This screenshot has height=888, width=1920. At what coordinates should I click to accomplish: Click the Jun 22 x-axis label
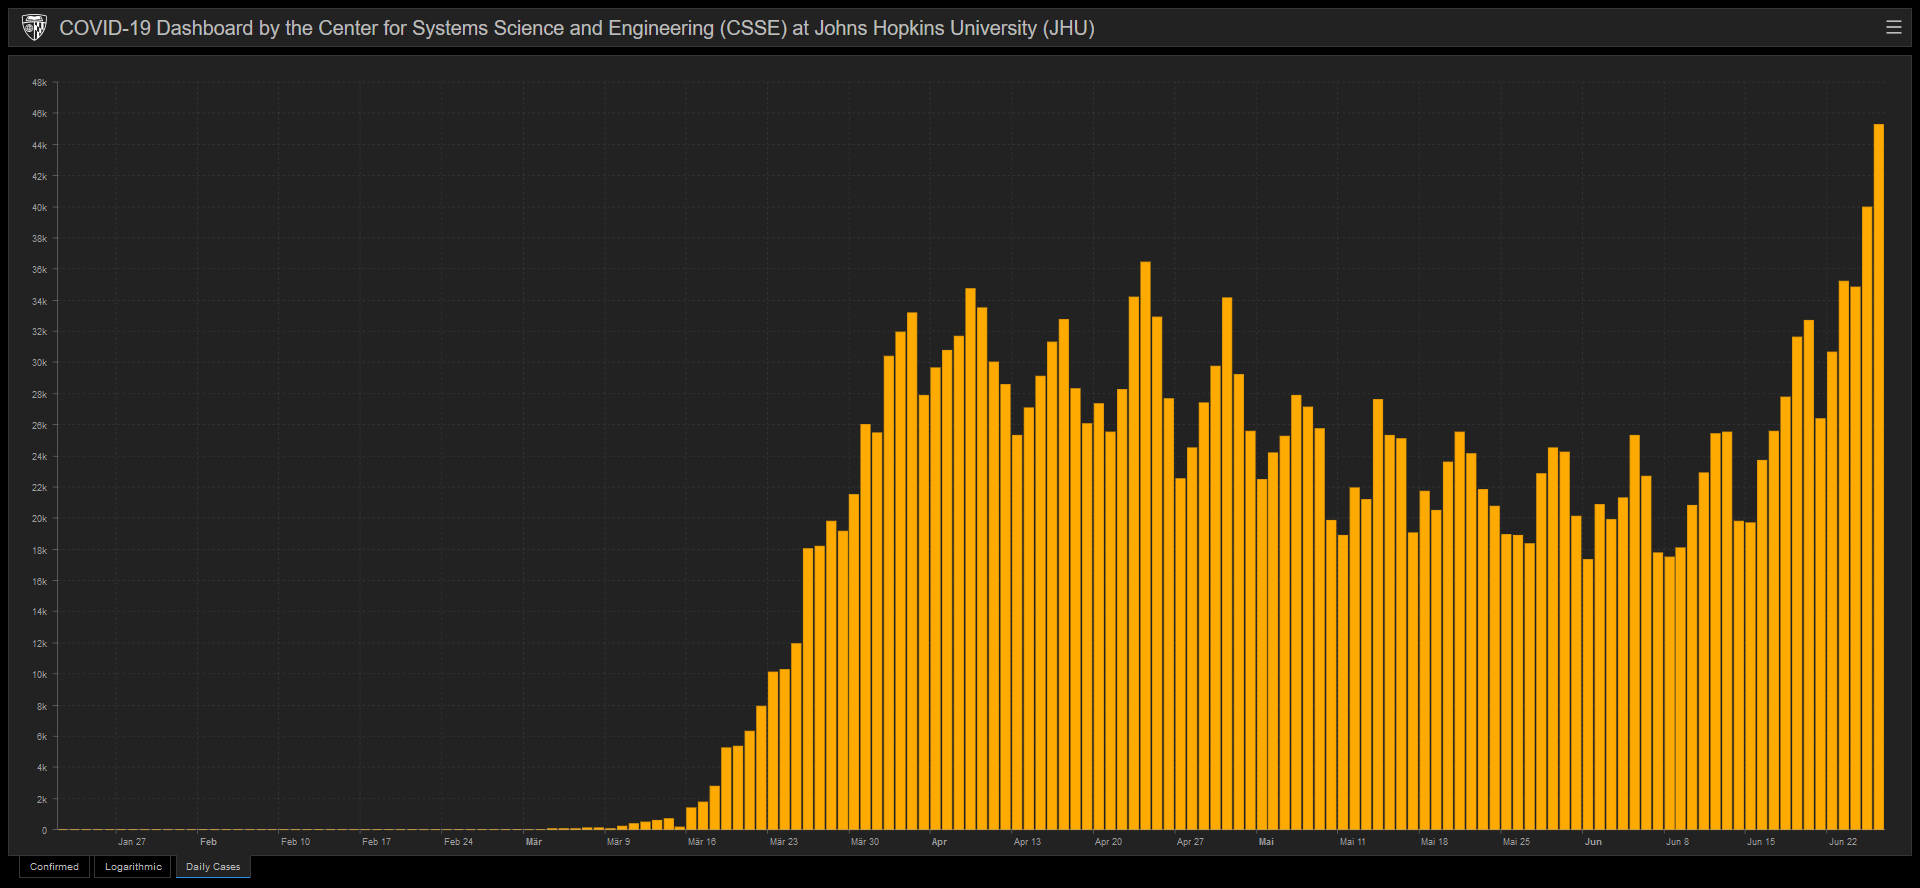[x=1842, y=842]
